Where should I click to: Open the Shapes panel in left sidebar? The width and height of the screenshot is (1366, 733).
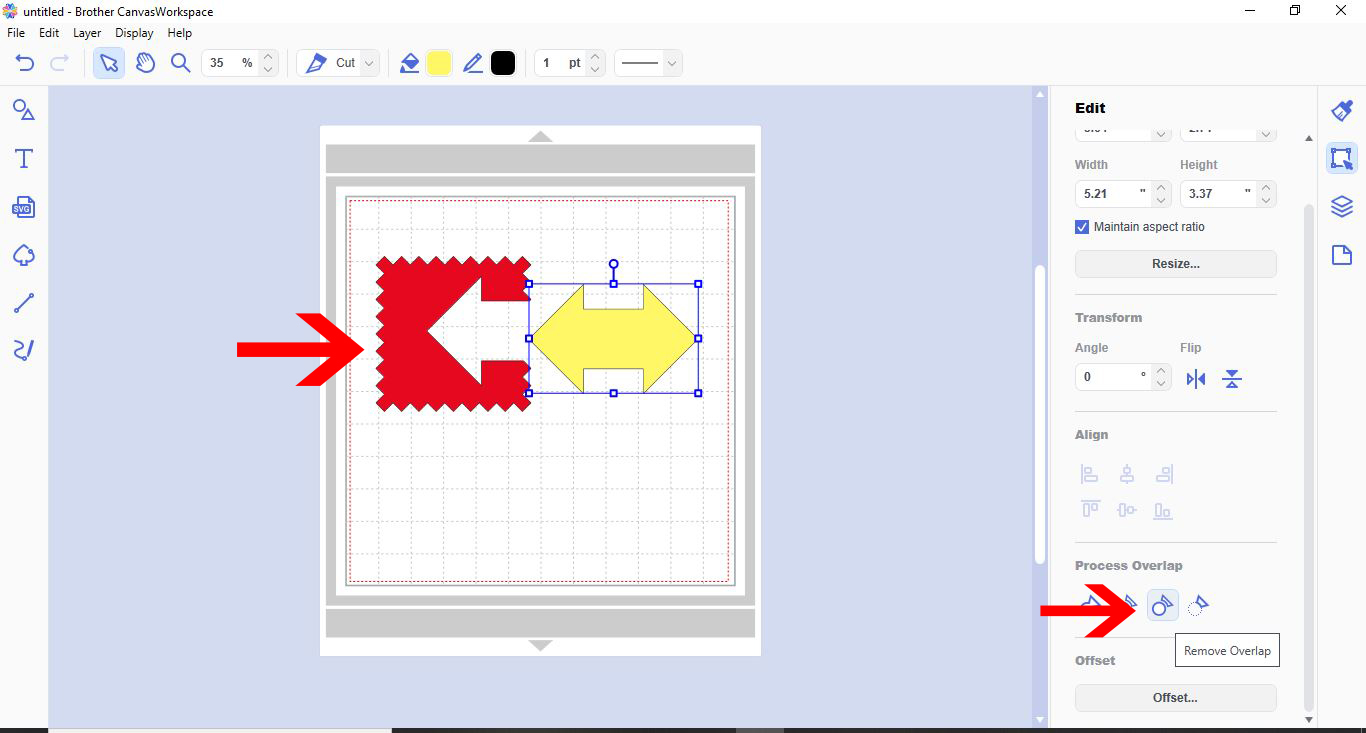[x=24, y=110]
